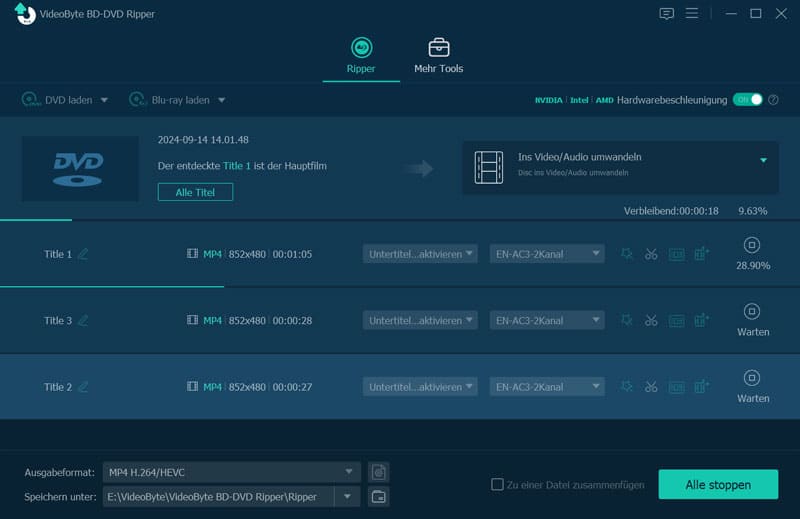The height and width of the screenshot is (519, 800).
Task: Open the output folder browse icon
Action: pyautogui.click(x=378, y=496)
